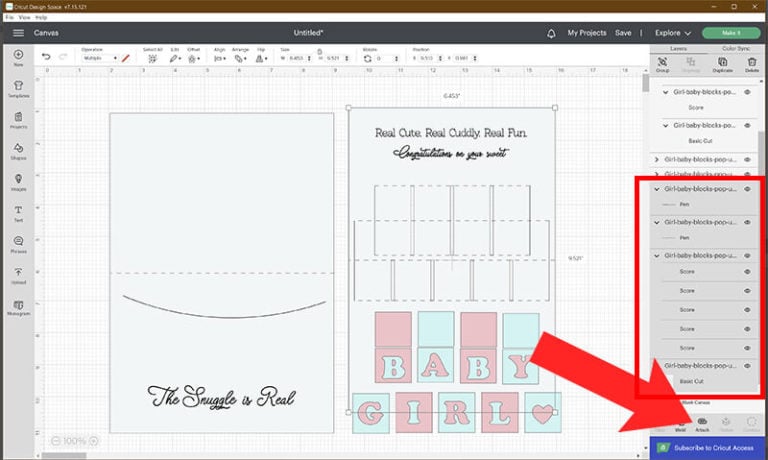The image size is (768, 460).
Task: Open the Help menu
Action: click(x=41, y=17)
